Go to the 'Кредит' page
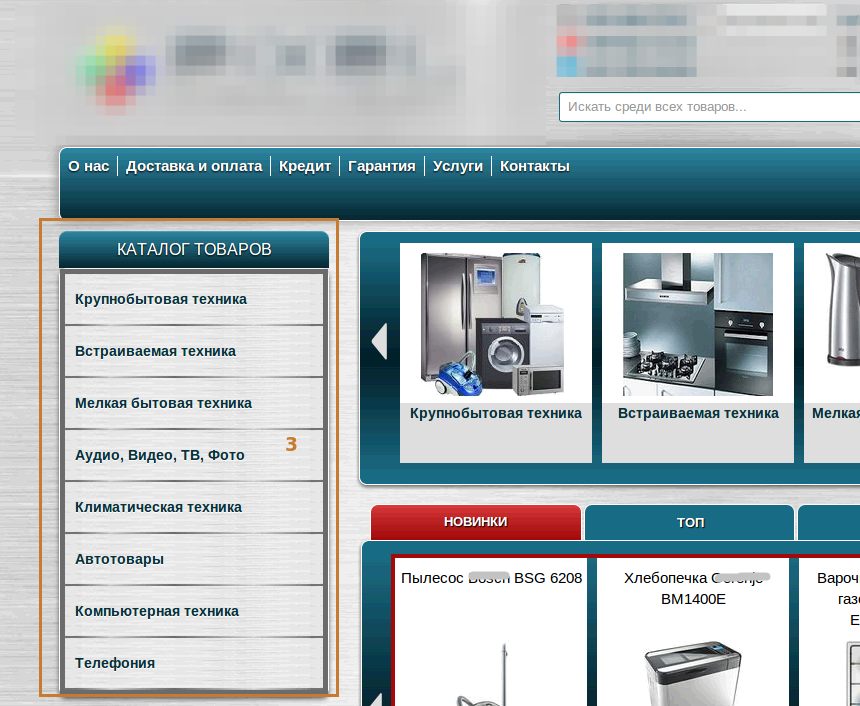The height and width of the screenshot is (706, 860). pos(305,166)
